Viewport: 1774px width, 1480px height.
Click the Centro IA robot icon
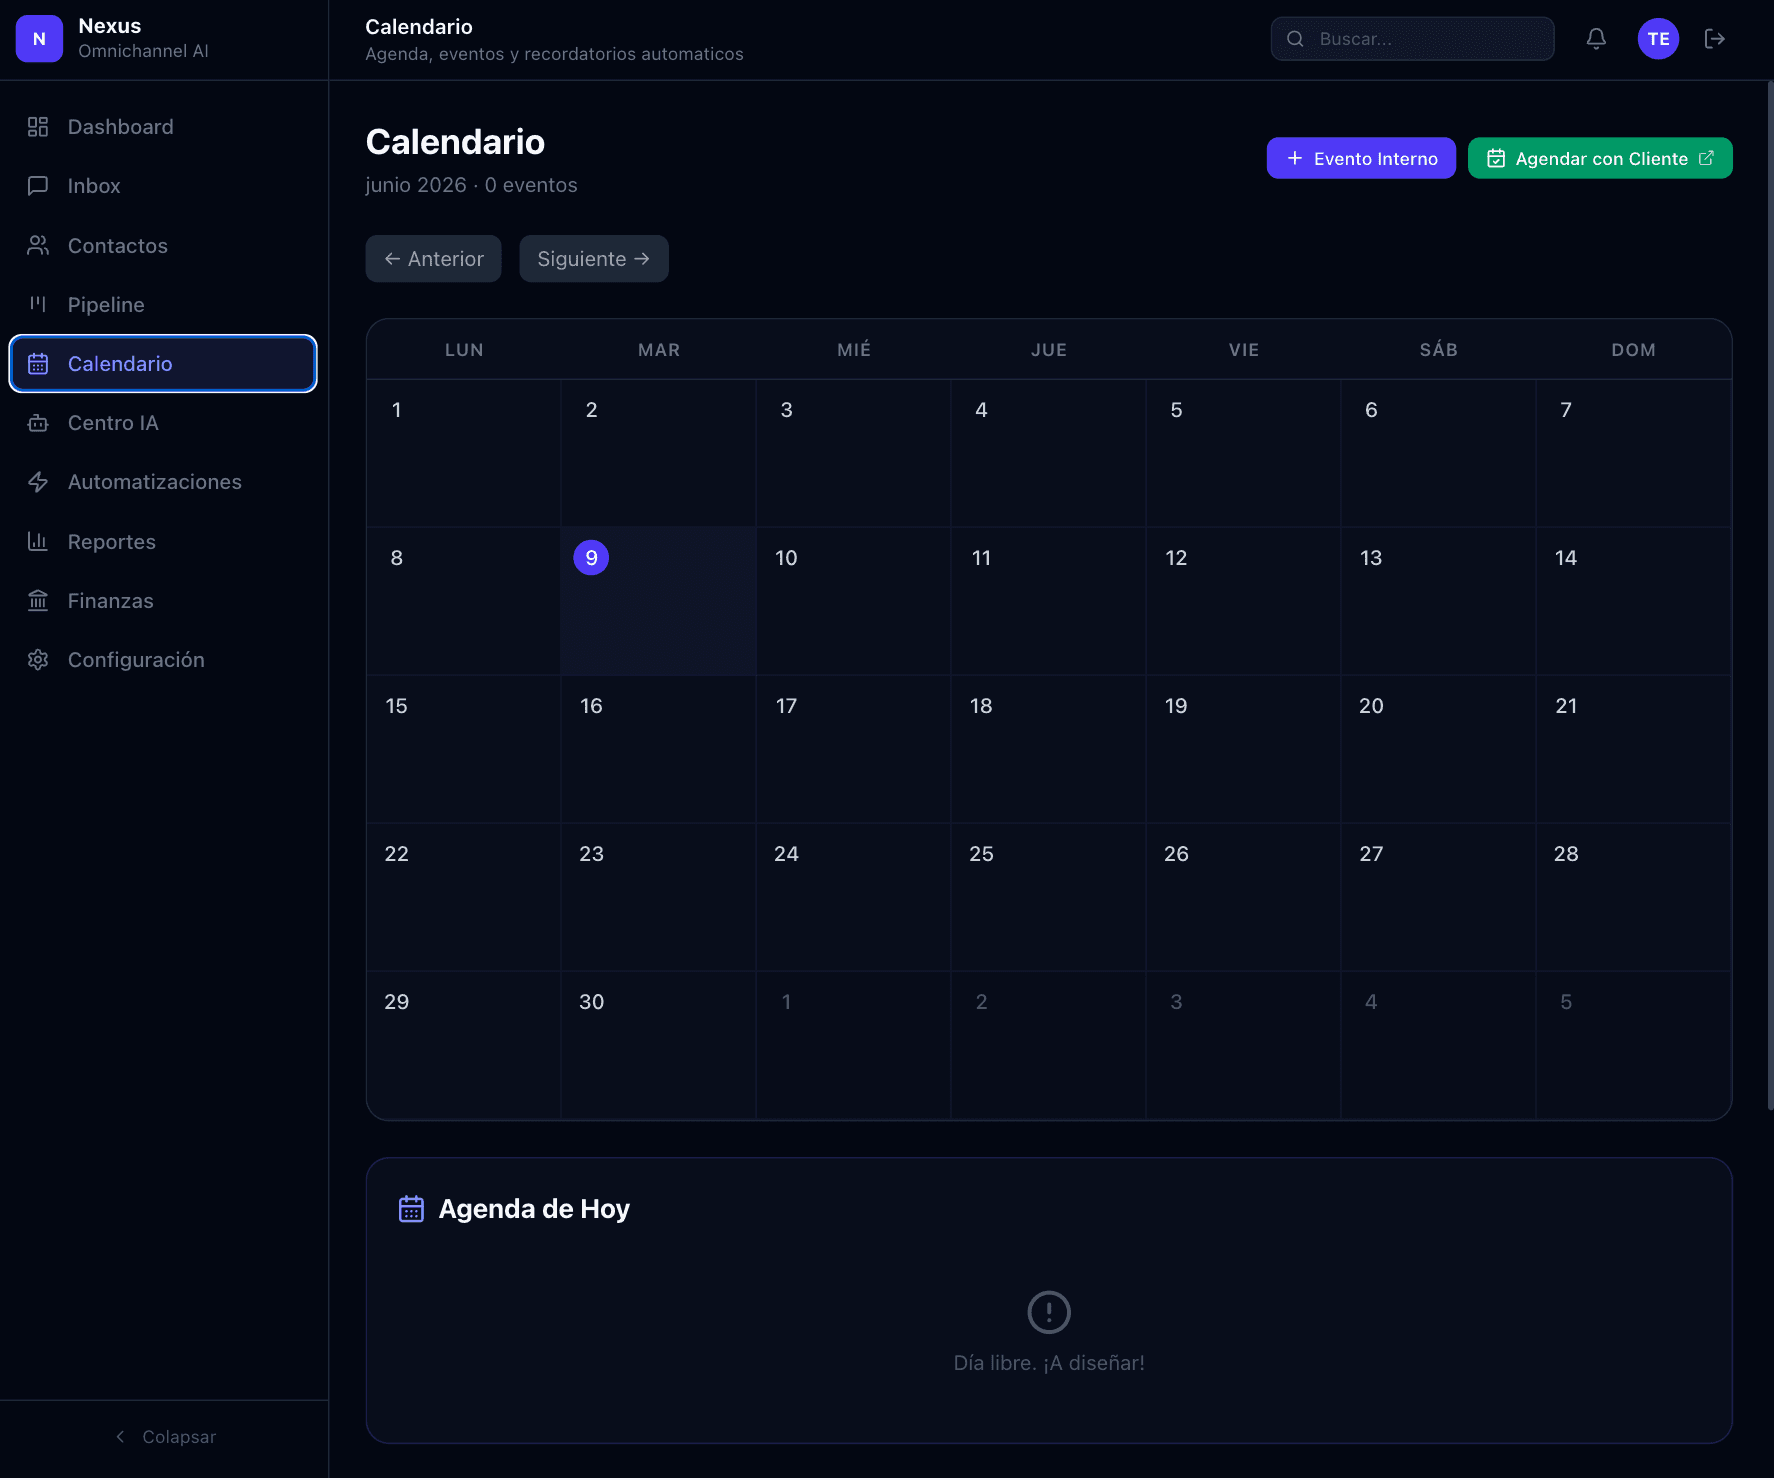tap(38, 423)
